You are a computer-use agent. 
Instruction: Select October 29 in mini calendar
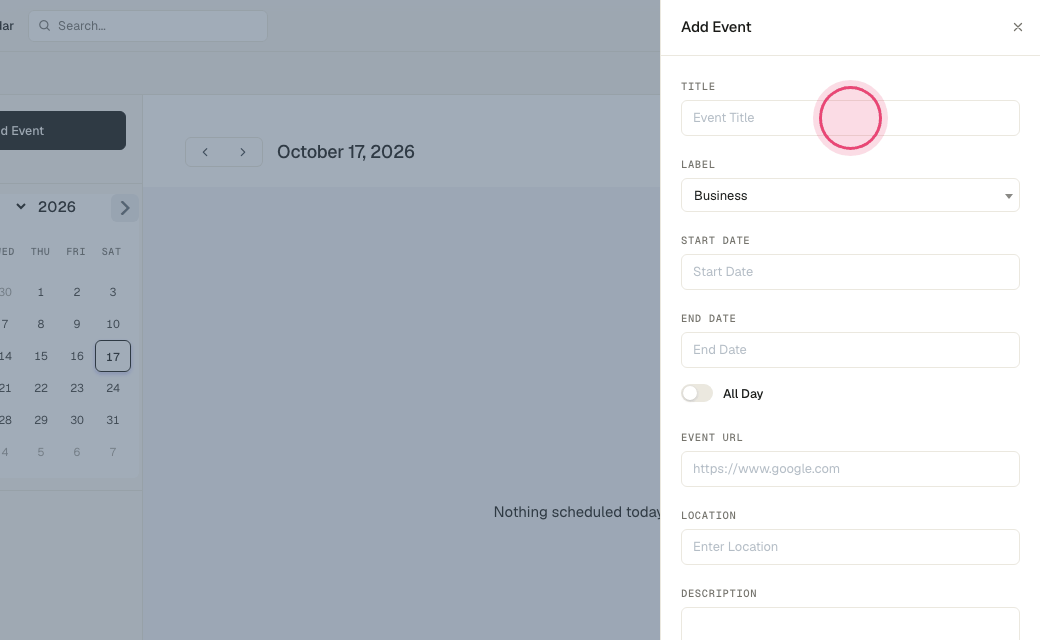tap(40, 420)
